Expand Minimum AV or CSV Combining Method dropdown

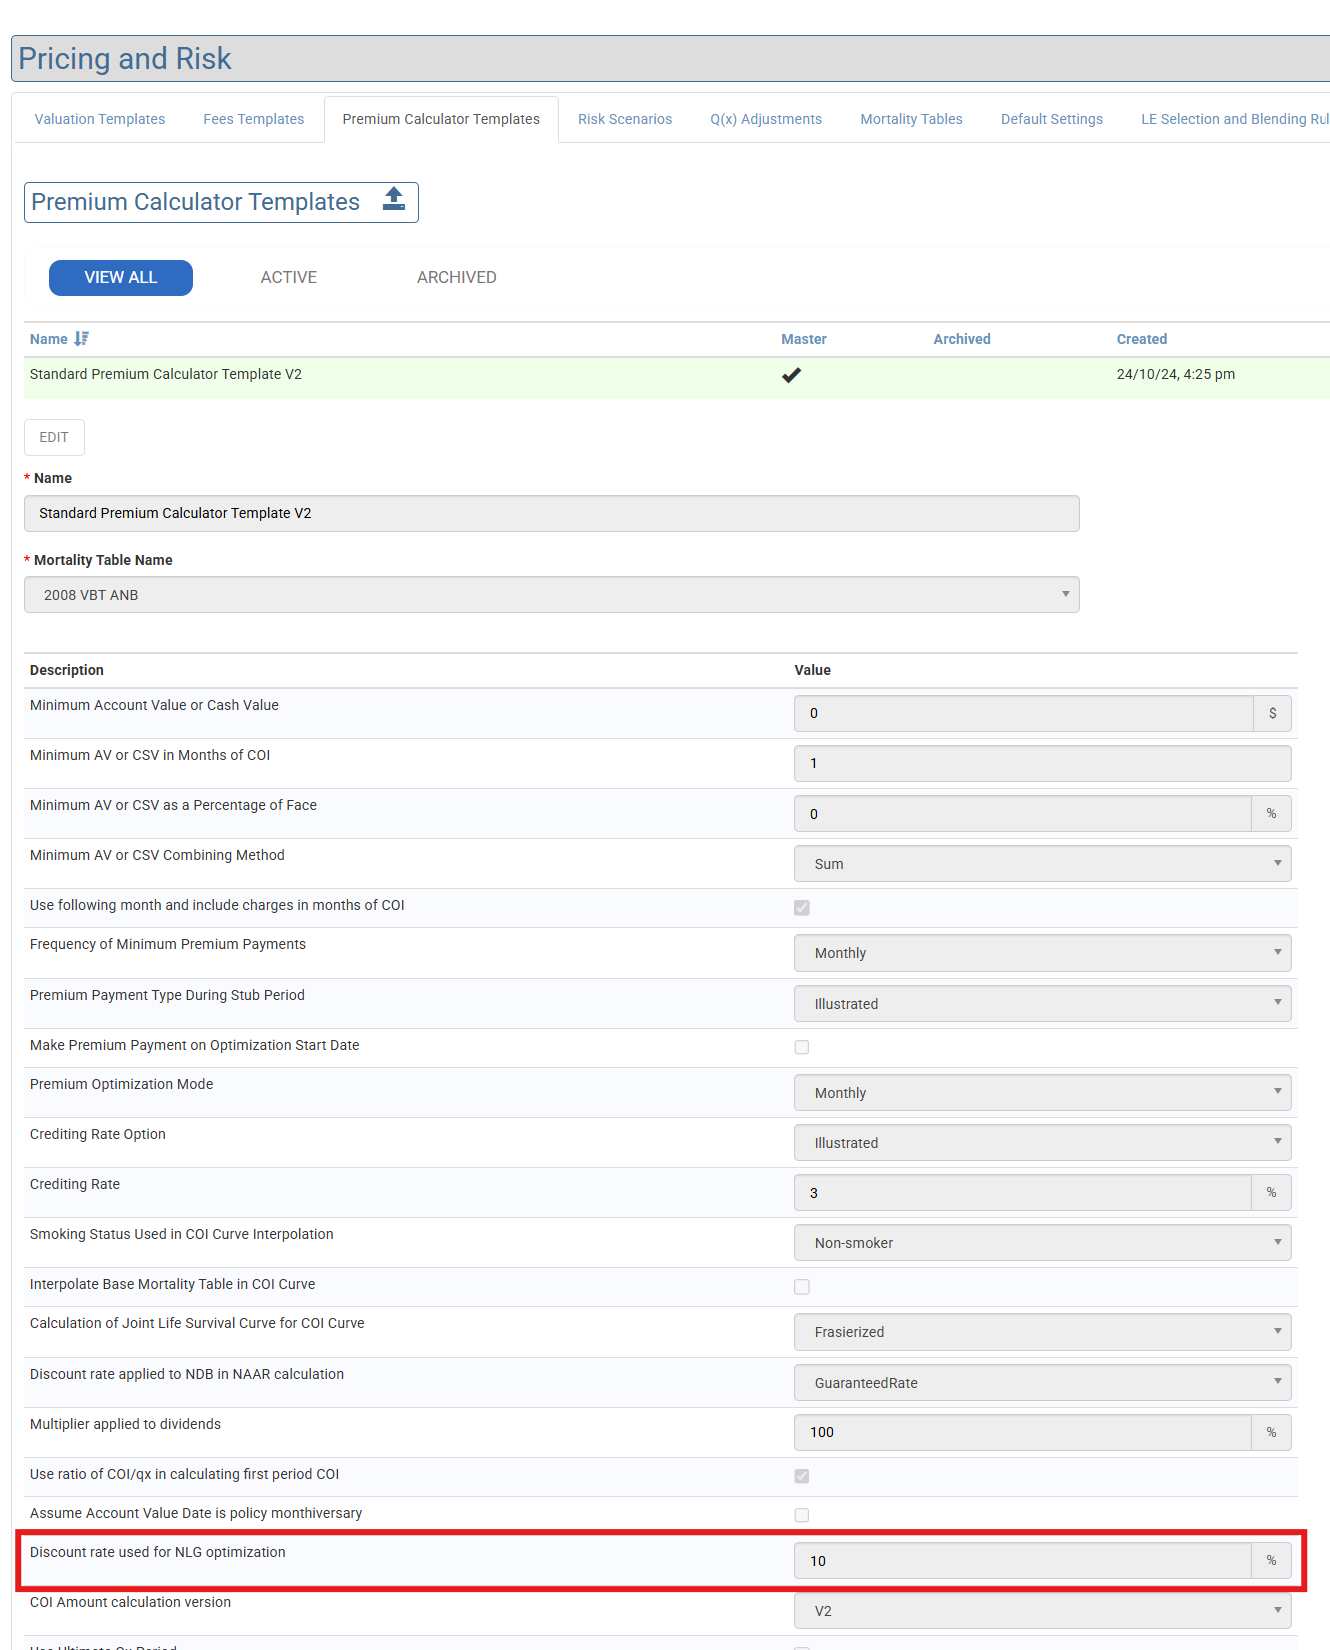[1042, 864]
